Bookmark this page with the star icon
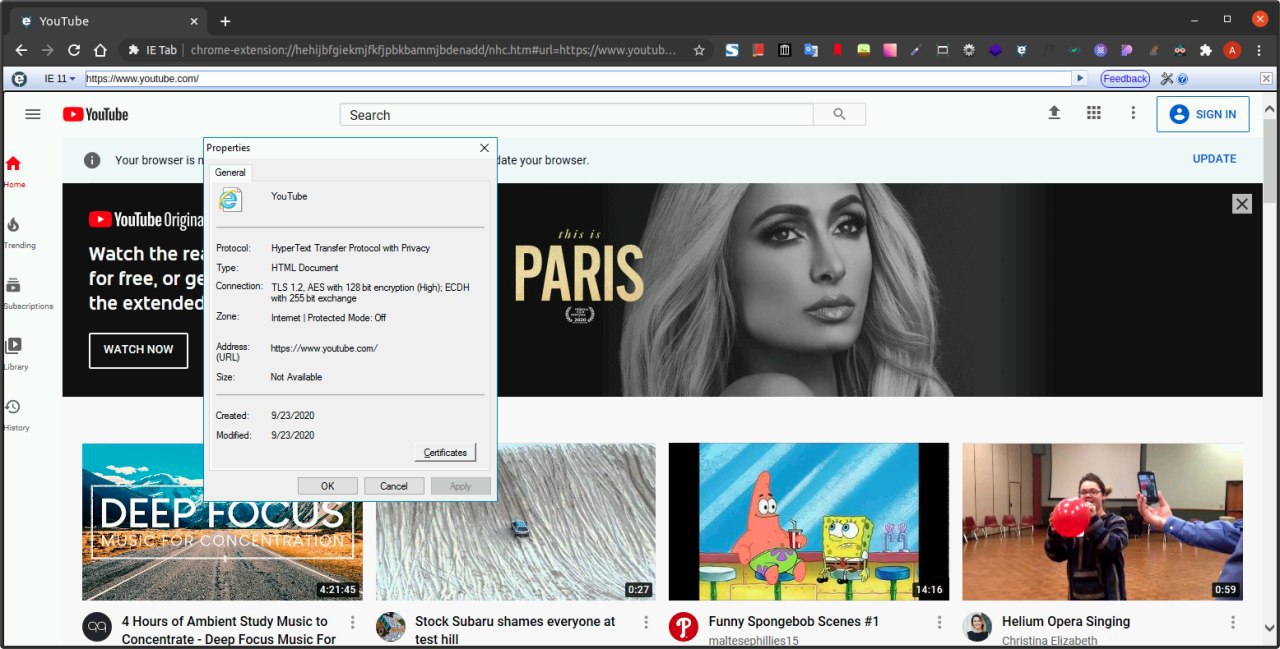 699,50
